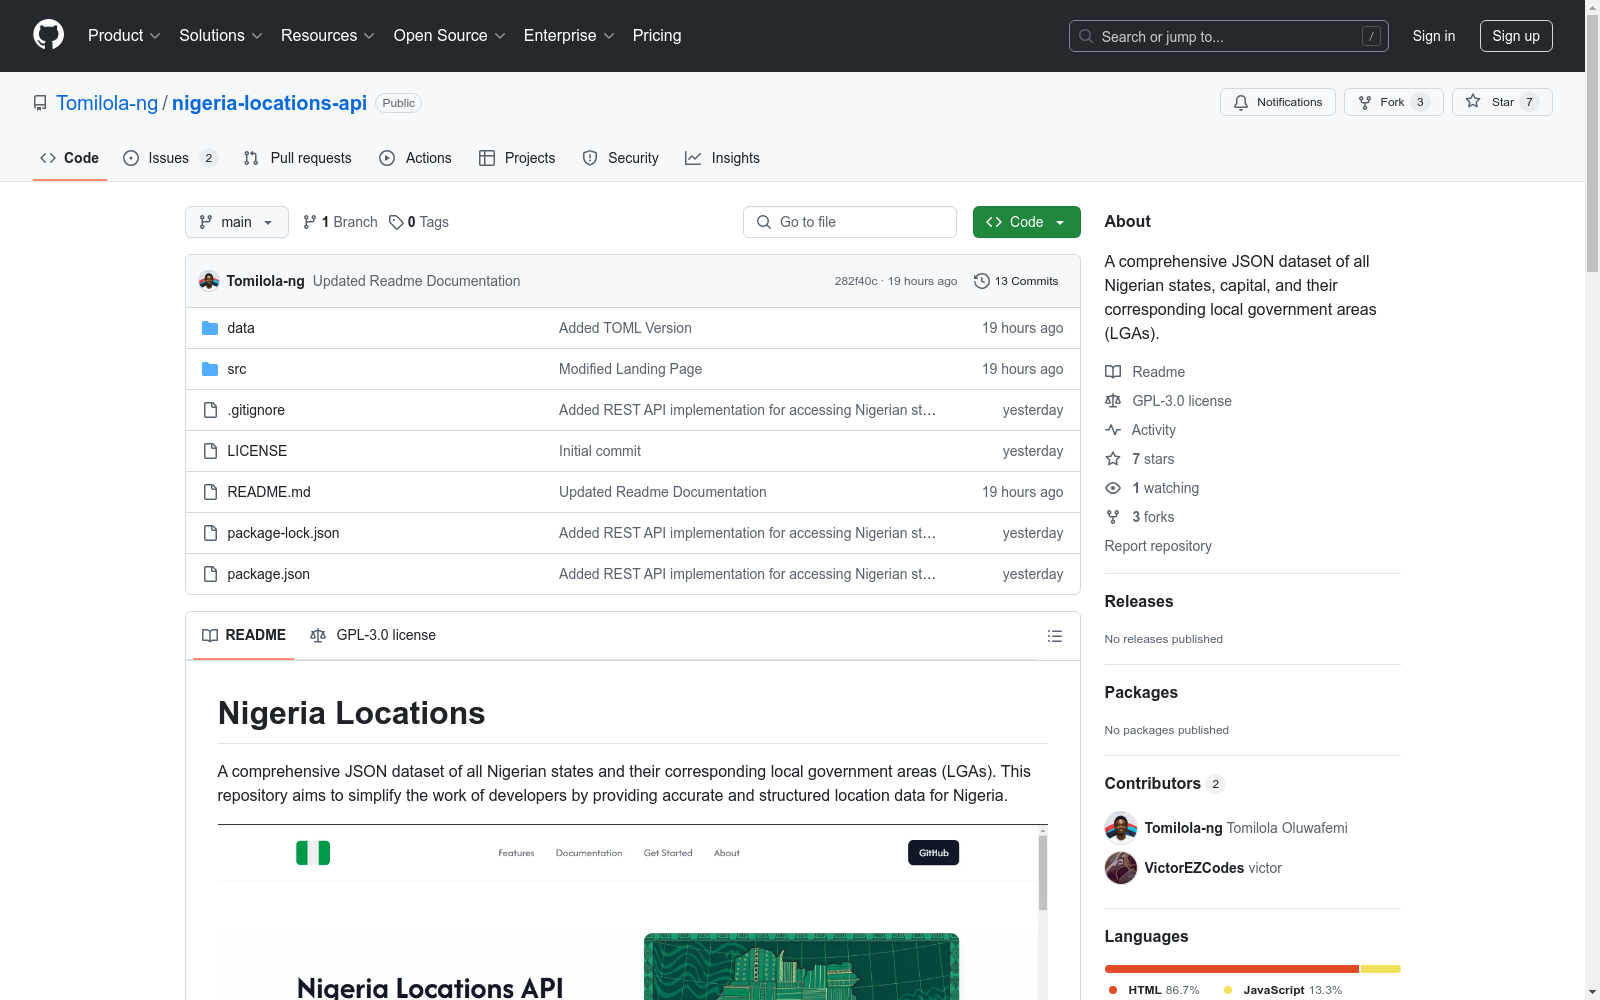Click the data folder icon
This screenshot has height=1000, width=1600.
tap(210, 328)
